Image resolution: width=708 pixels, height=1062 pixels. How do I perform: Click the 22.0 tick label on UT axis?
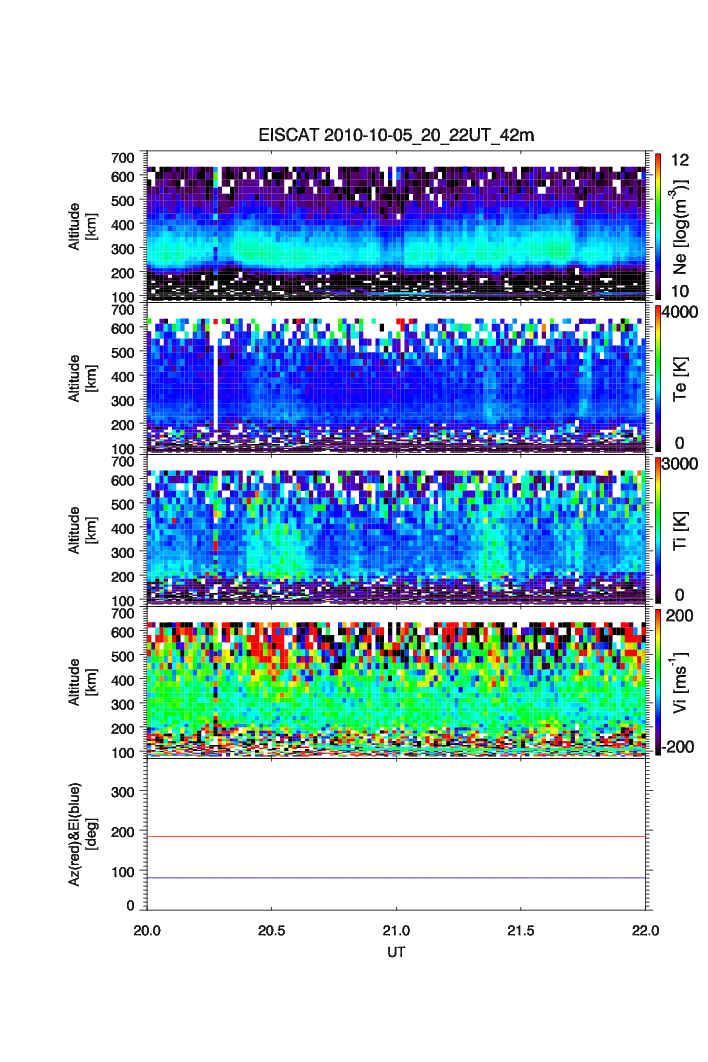645,930
